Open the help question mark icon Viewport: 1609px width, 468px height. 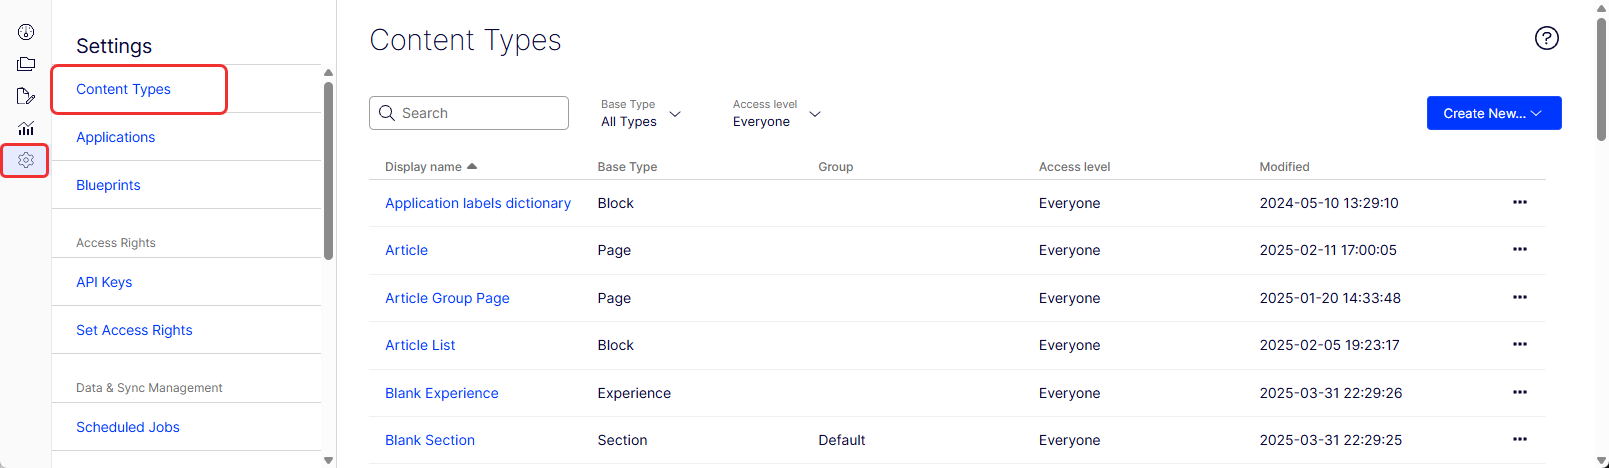coord(1546,38)
